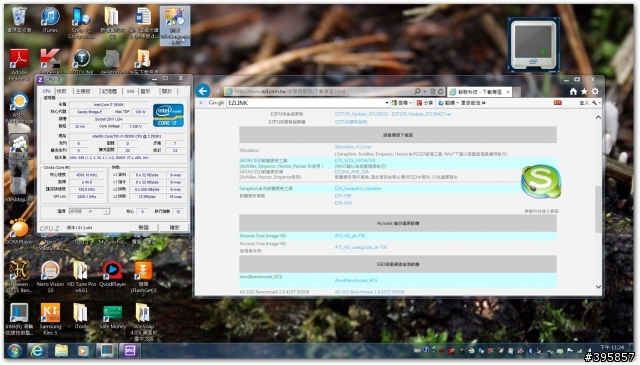Click the left bottom button in CPU-Z
The height and width of the screenshot is (365, 640).
pyautogui.click(x=143, y=227)
